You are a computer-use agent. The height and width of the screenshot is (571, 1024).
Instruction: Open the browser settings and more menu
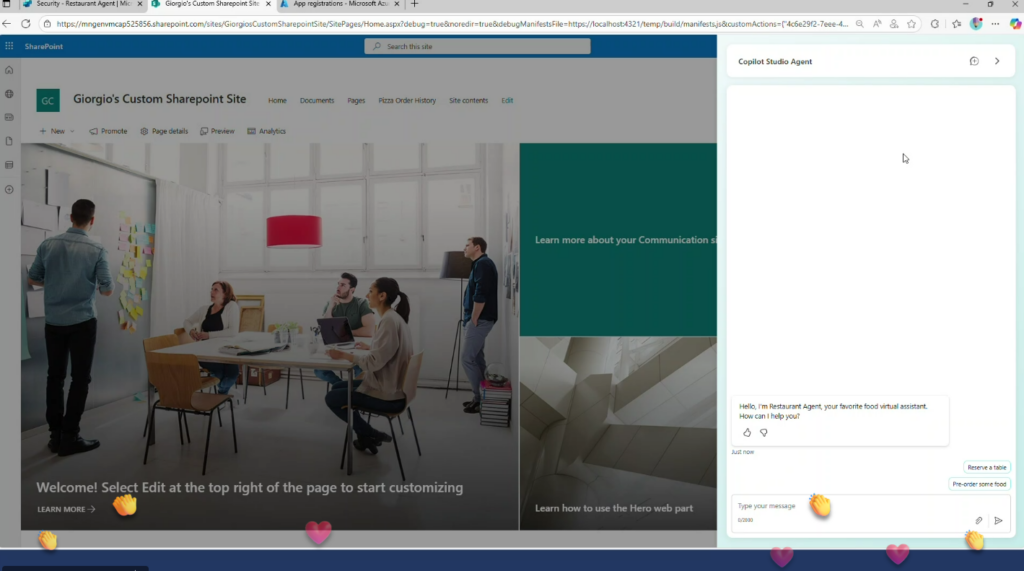pos(995,24)
